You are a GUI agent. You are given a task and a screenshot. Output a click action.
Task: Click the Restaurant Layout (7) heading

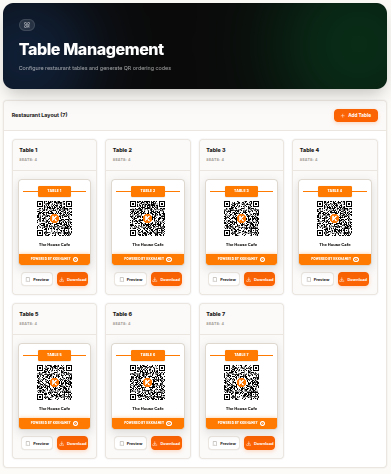tap(39, 115)
